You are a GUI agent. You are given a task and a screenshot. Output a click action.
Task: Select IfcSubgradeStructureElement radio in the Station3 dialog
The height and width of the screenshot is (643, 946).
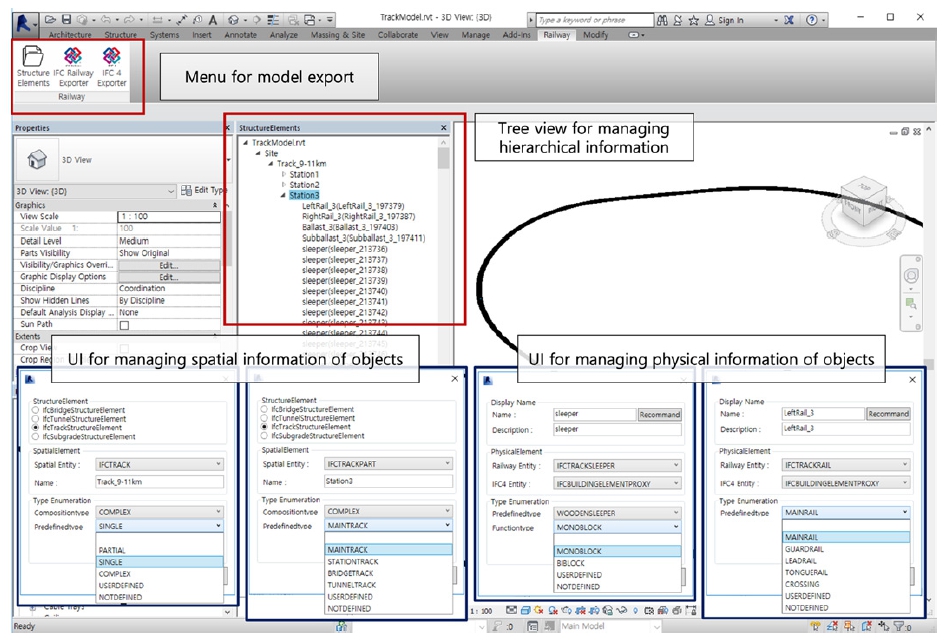pyautogui.click(x=265, y=437)
